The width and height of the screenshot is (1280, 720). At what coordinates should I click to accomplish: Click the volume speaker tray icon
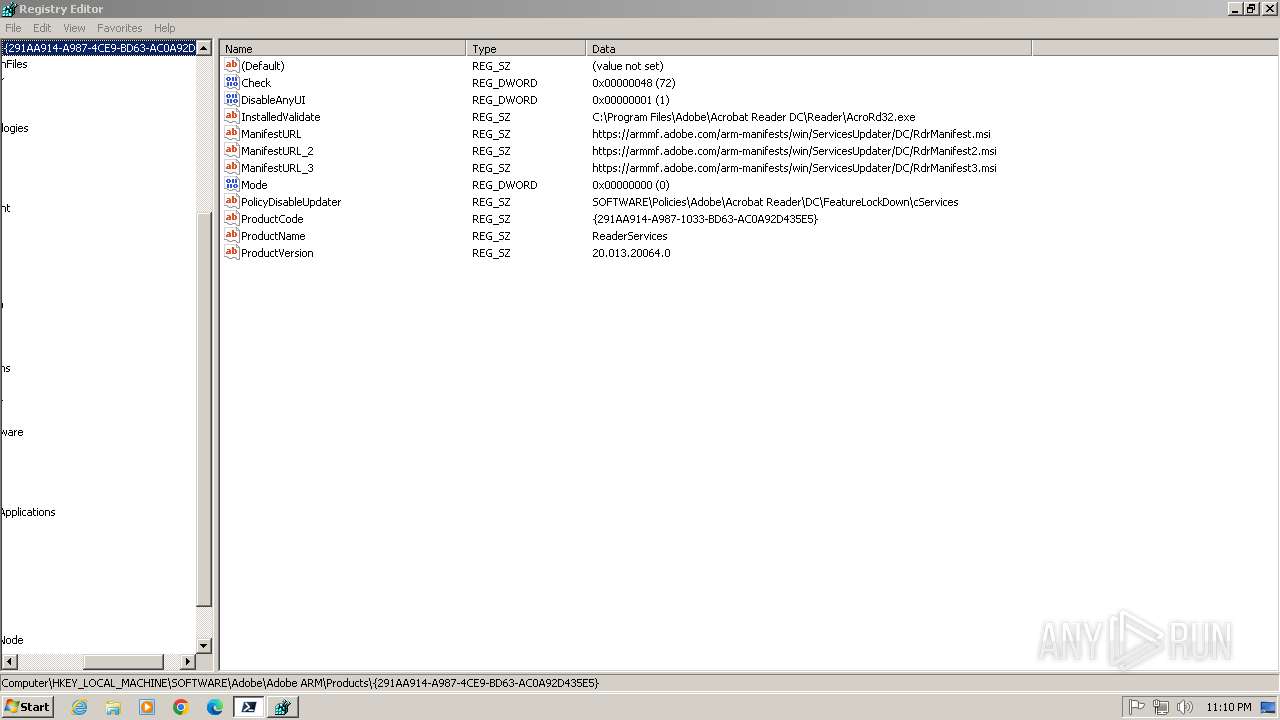pyautogui.click(x=1185, y=707)
